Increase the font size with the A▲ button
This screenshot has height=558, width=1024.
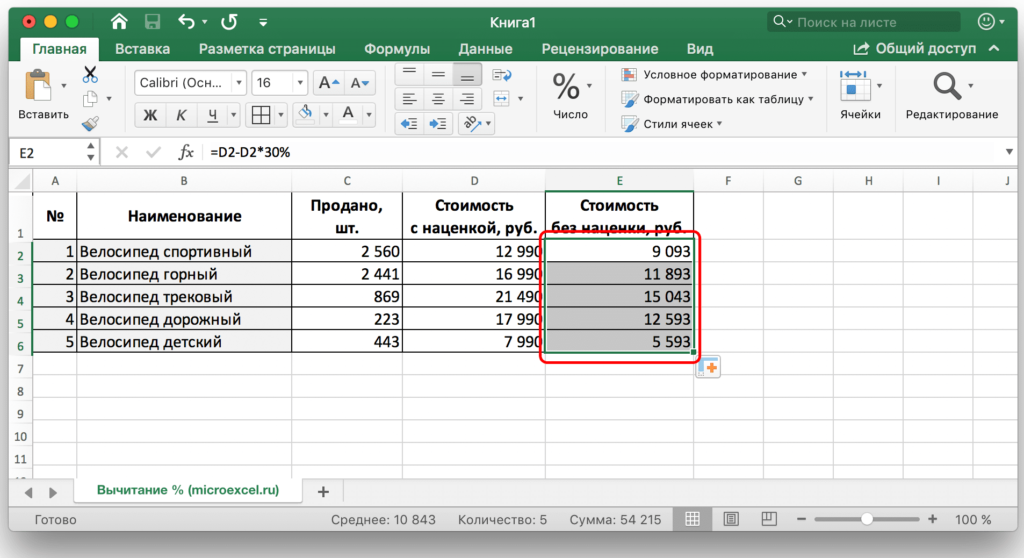click(x=328, y=83)
